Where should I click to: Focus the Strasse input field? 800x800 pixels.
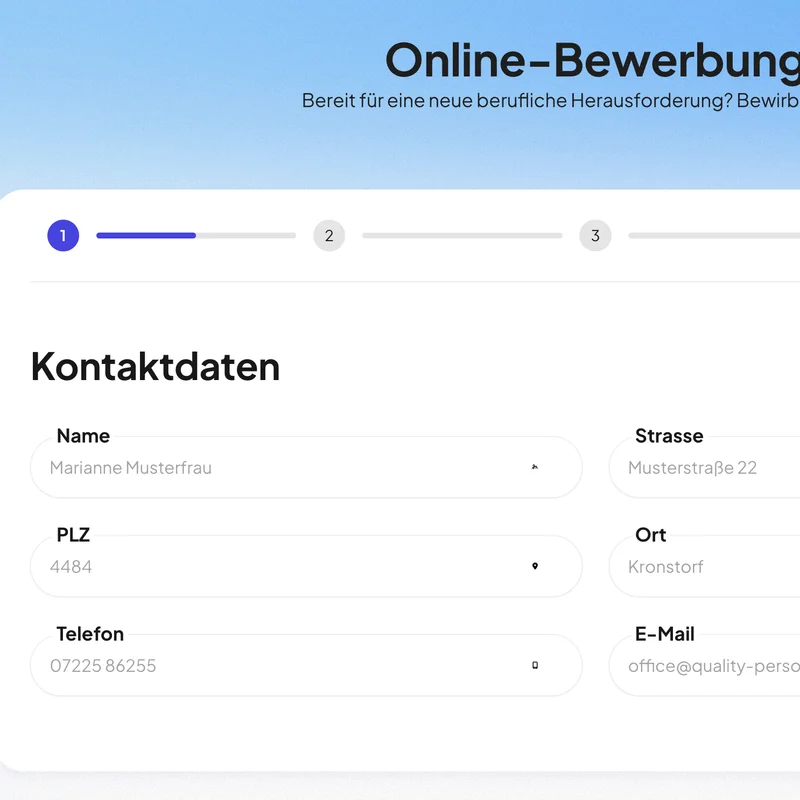click(x=705, y=467)
